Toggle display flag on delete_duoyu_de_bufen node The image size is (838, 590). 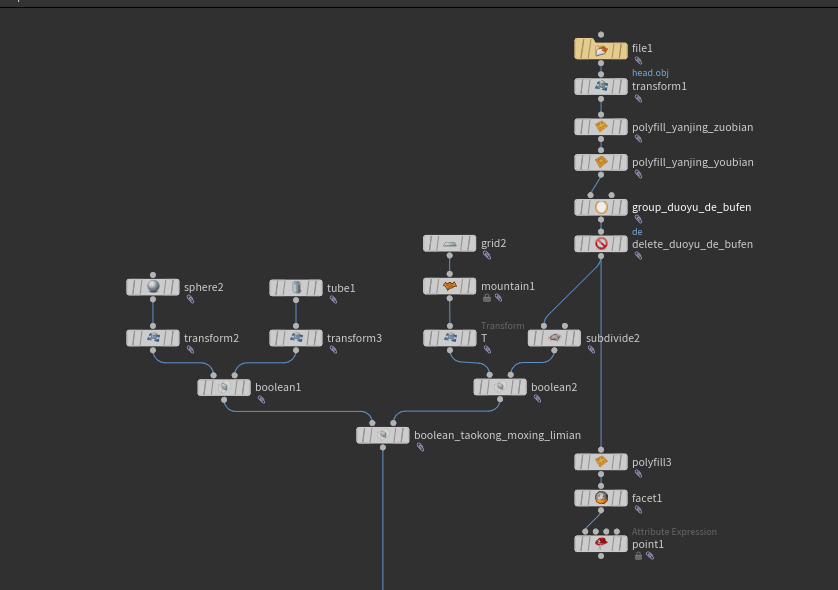point(622,244)
